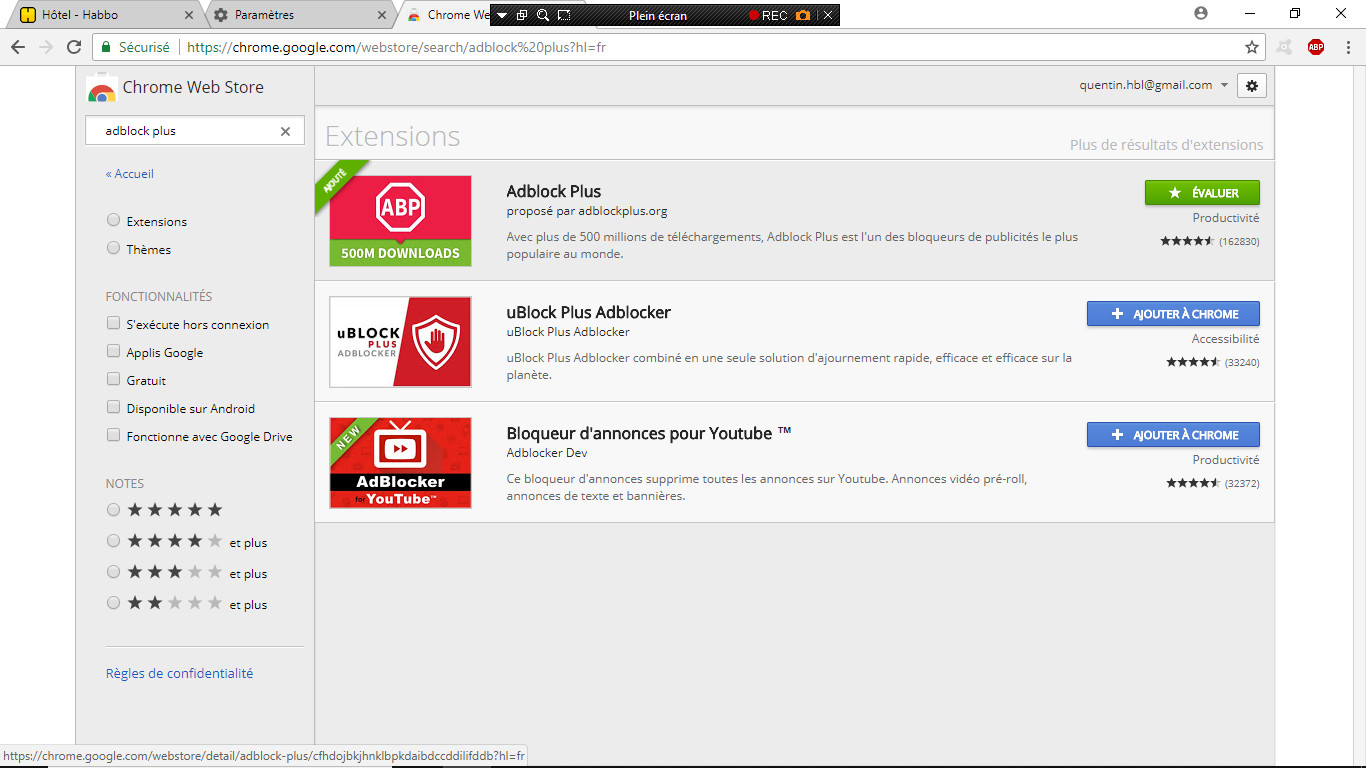Bookmark this page with the star icon

pos(1252,47)
